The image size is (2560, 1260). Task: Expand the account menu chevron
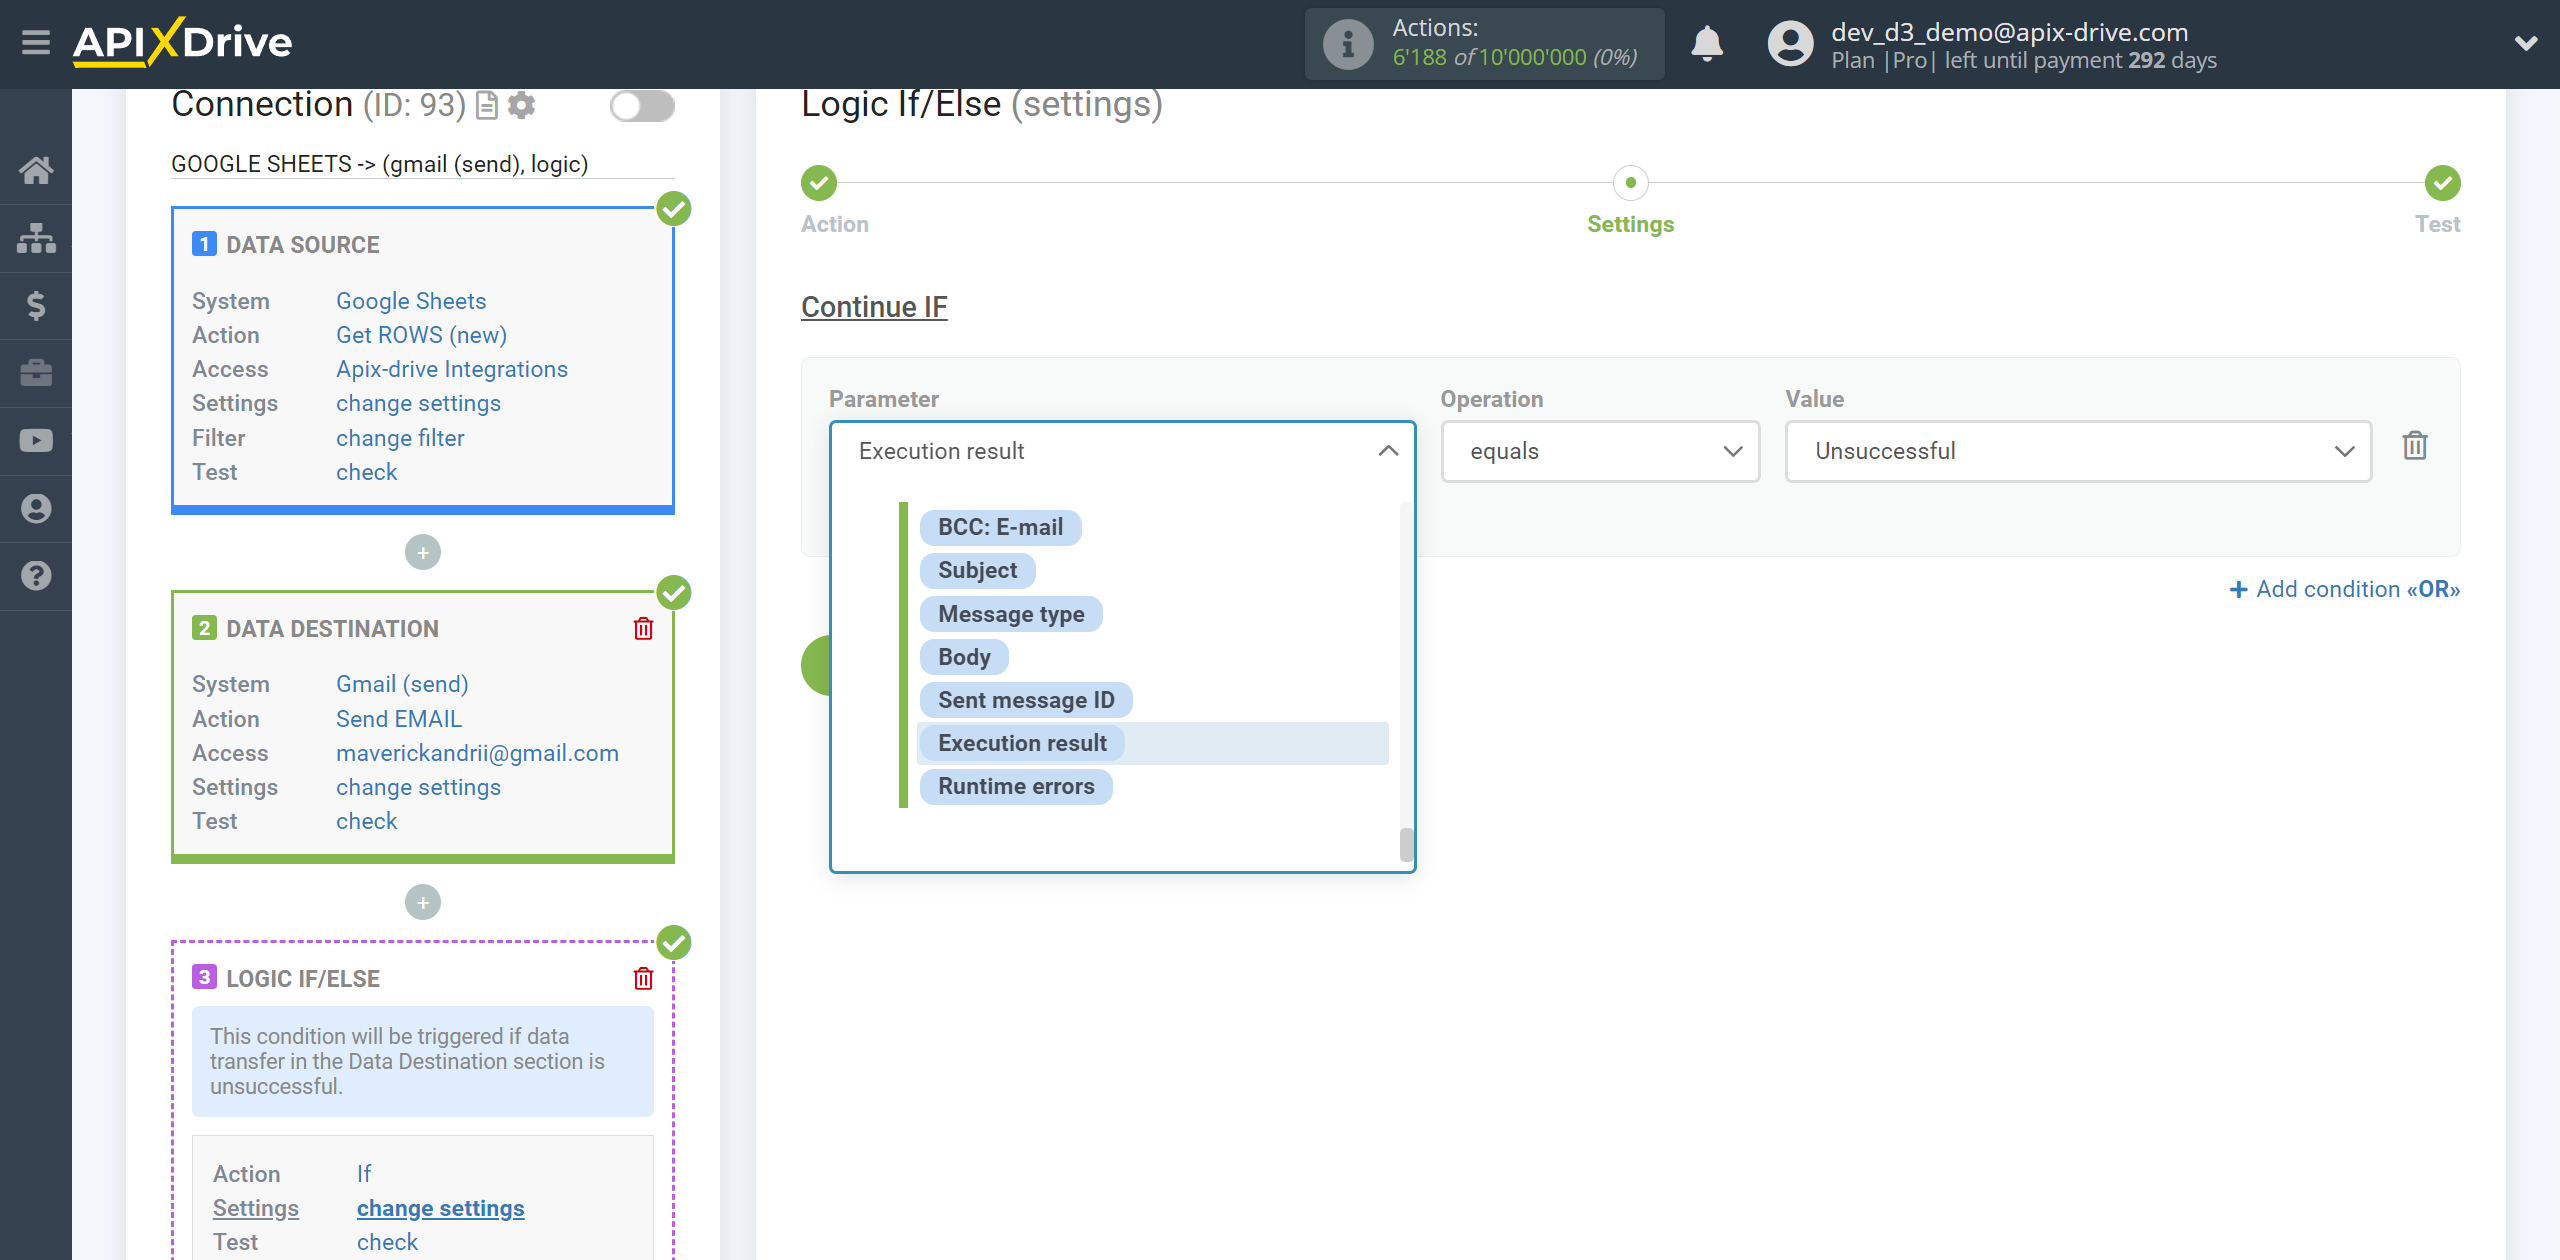[x=2526, y=43]
